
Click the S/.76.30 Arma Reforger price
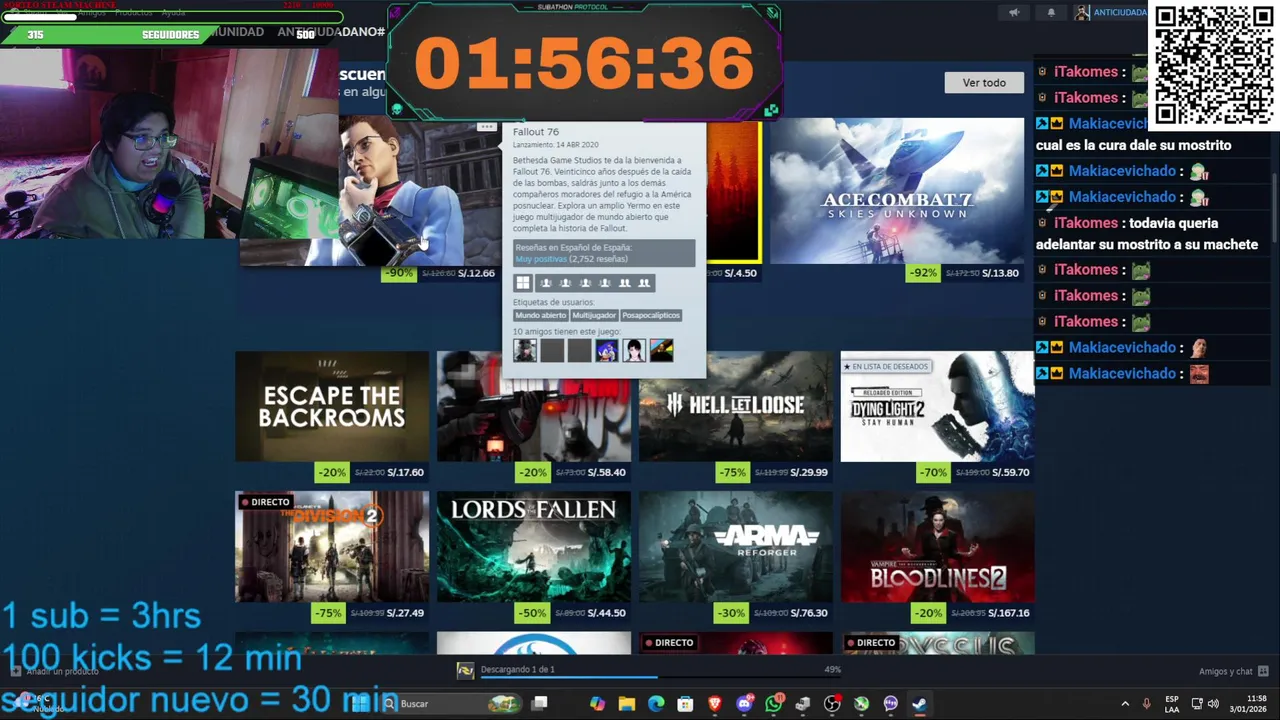808,613
